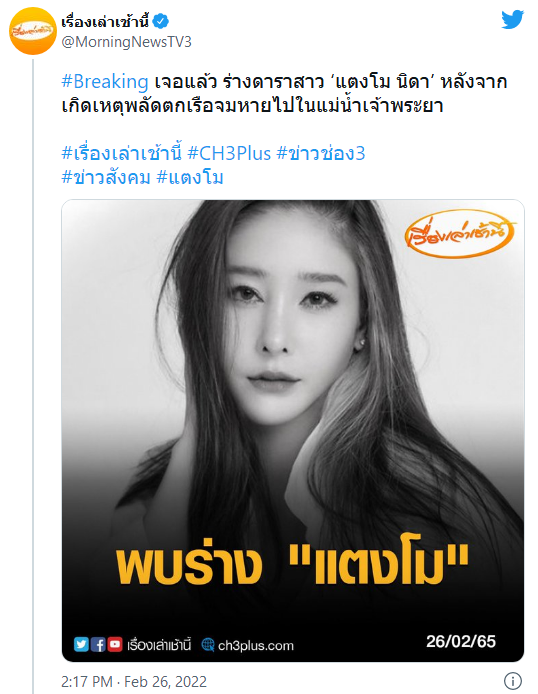
Task: Open the tweet info icon
Action: [x=513, y=681]
